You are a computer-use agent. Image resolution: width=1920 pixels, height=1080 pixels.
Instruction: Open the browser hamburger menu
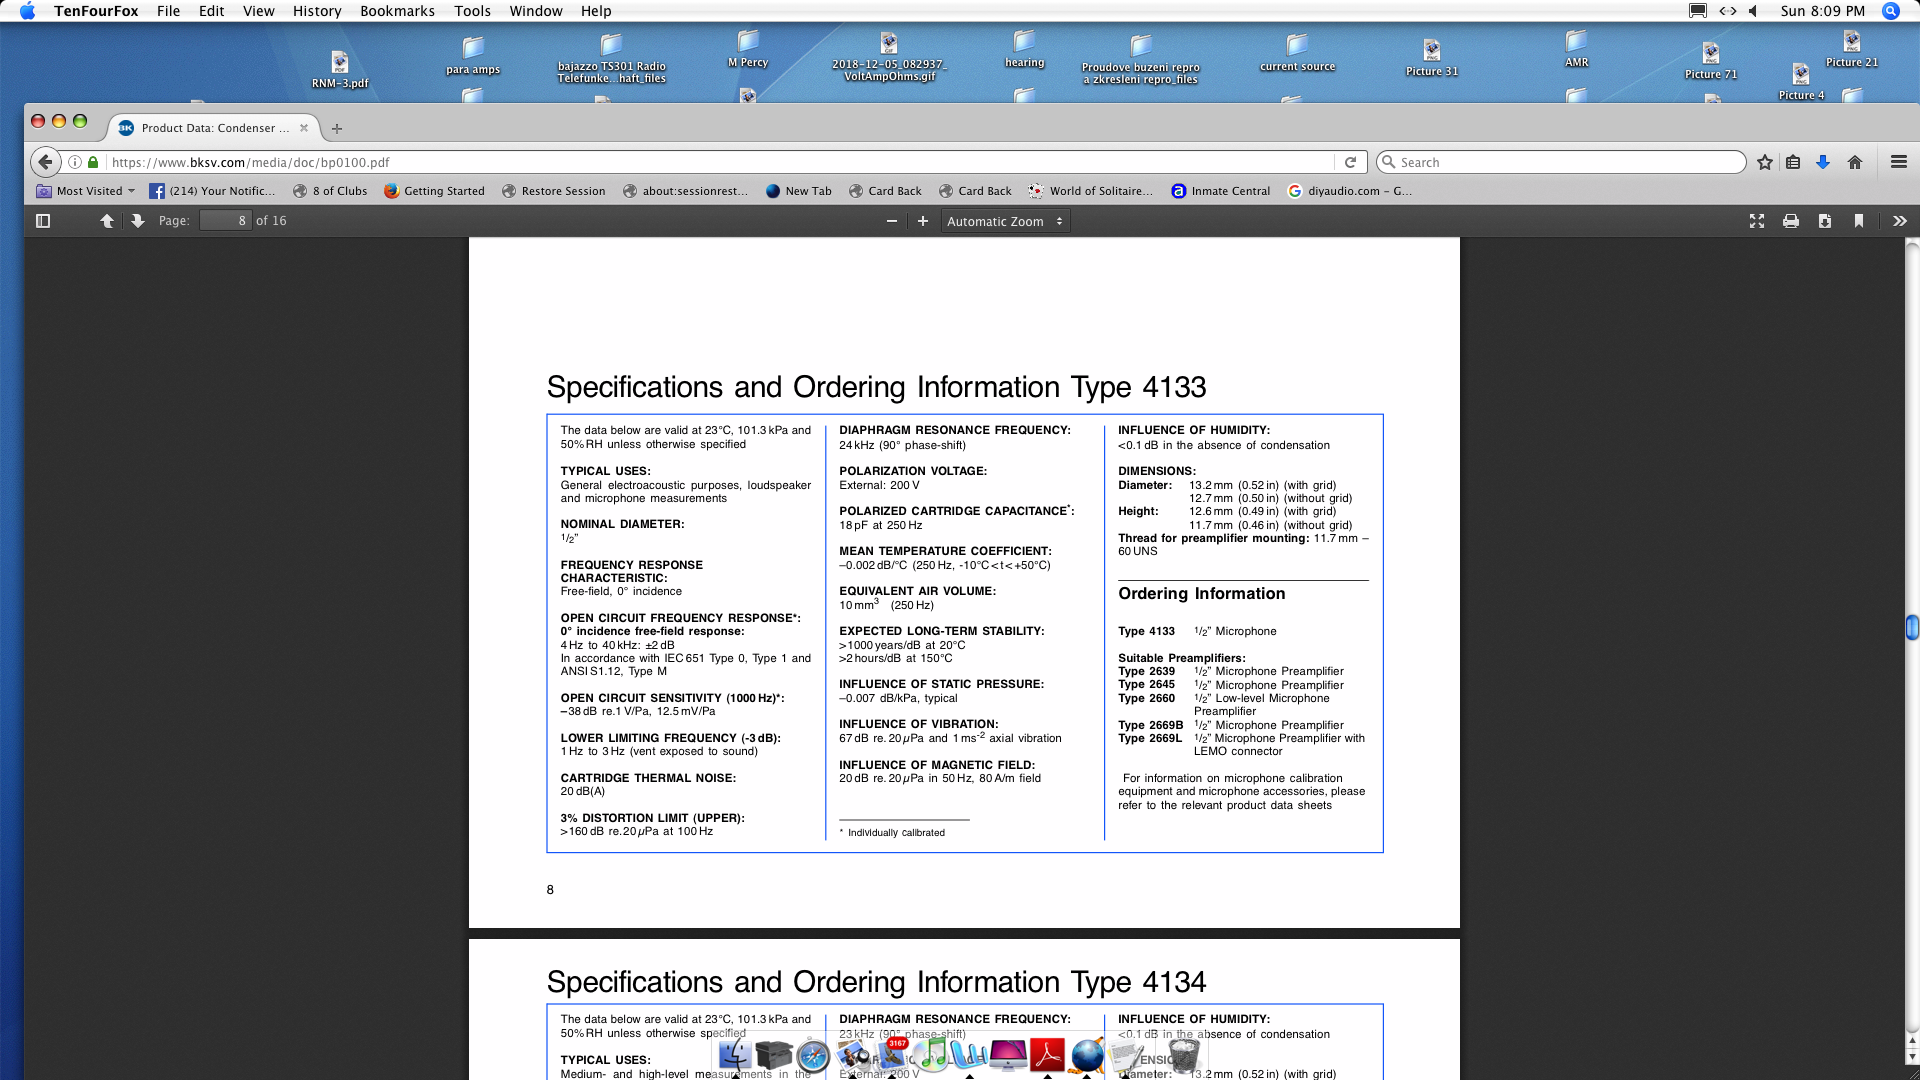(1899, 162)
